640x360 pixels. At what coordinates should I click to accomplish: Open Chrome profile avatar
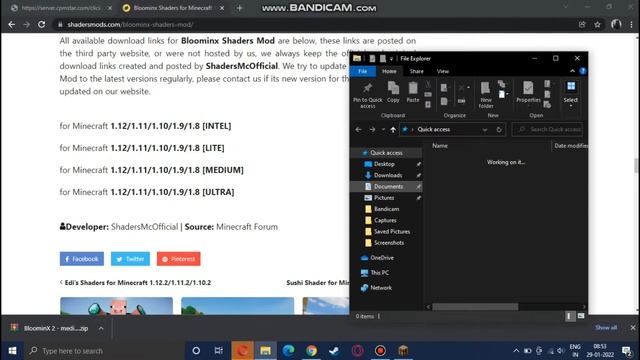[616, 24]
